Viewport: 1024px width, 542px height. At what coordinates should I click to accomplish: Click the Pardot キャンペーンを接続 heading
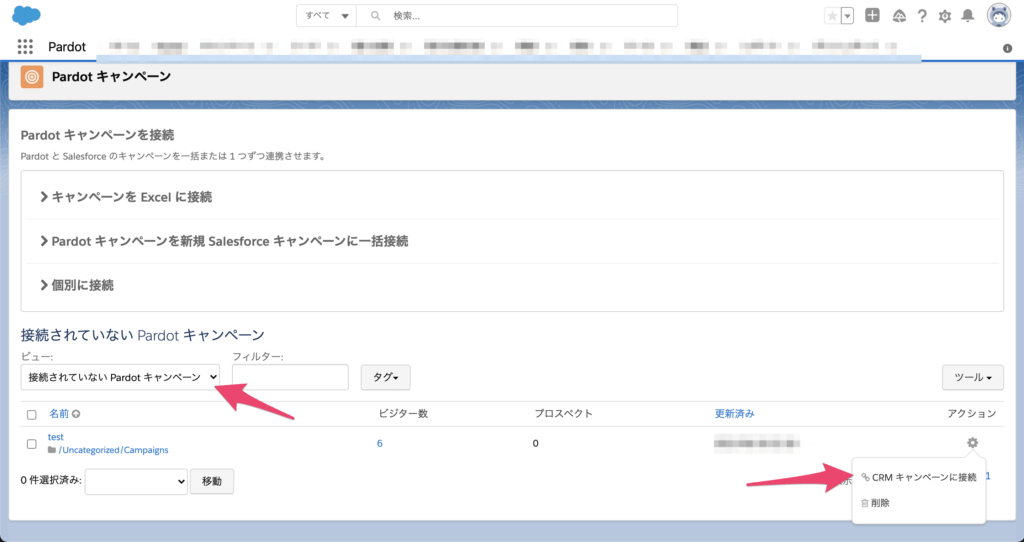coord(97,135)
